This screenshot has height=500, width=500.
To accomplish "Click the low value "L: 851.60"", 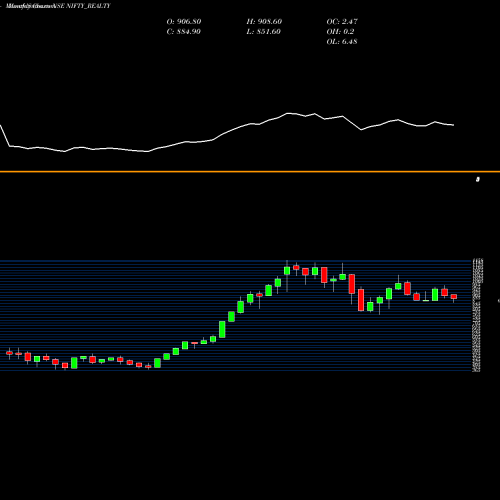I will (x=264, y=32).
